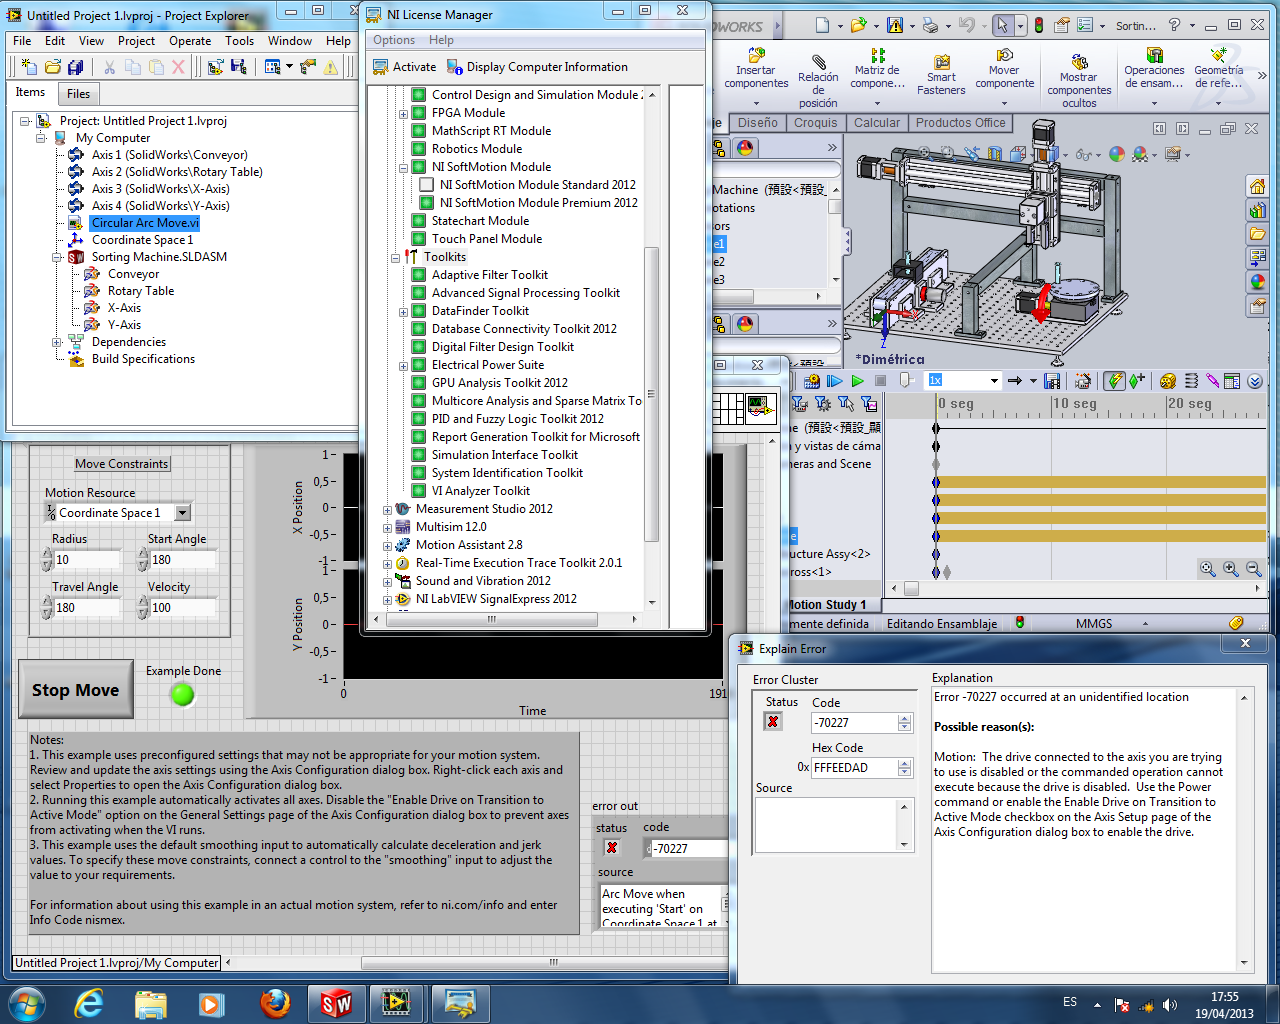Click the Activate icon in License Manager

381,67
